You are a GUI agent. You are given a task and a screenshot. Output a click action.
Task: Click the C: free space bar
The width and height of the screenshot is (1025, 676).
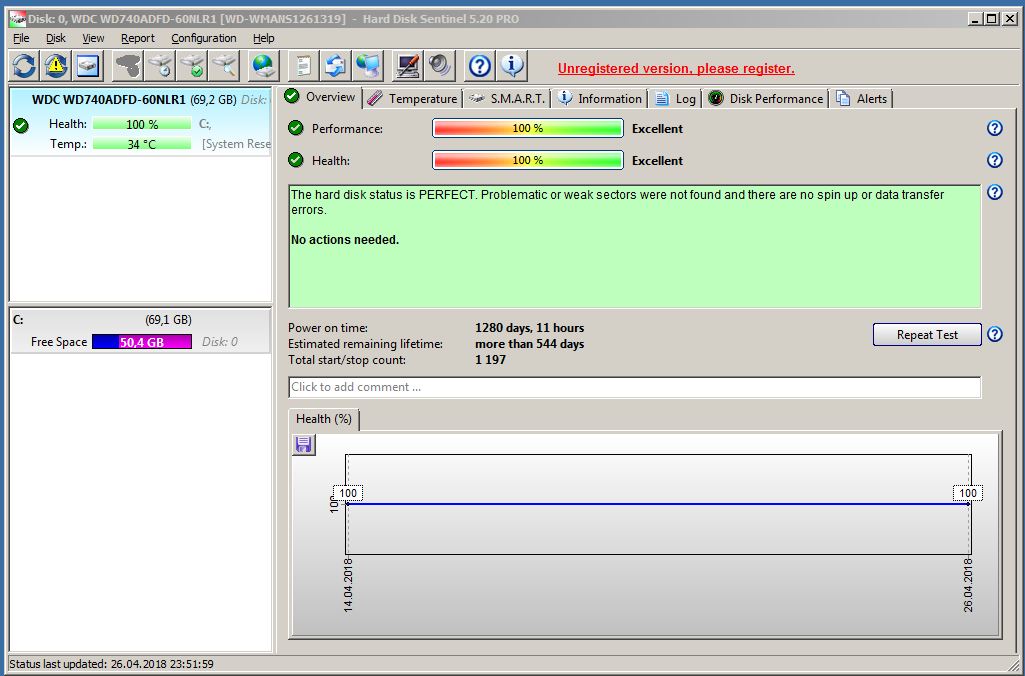tap(141, 342)
